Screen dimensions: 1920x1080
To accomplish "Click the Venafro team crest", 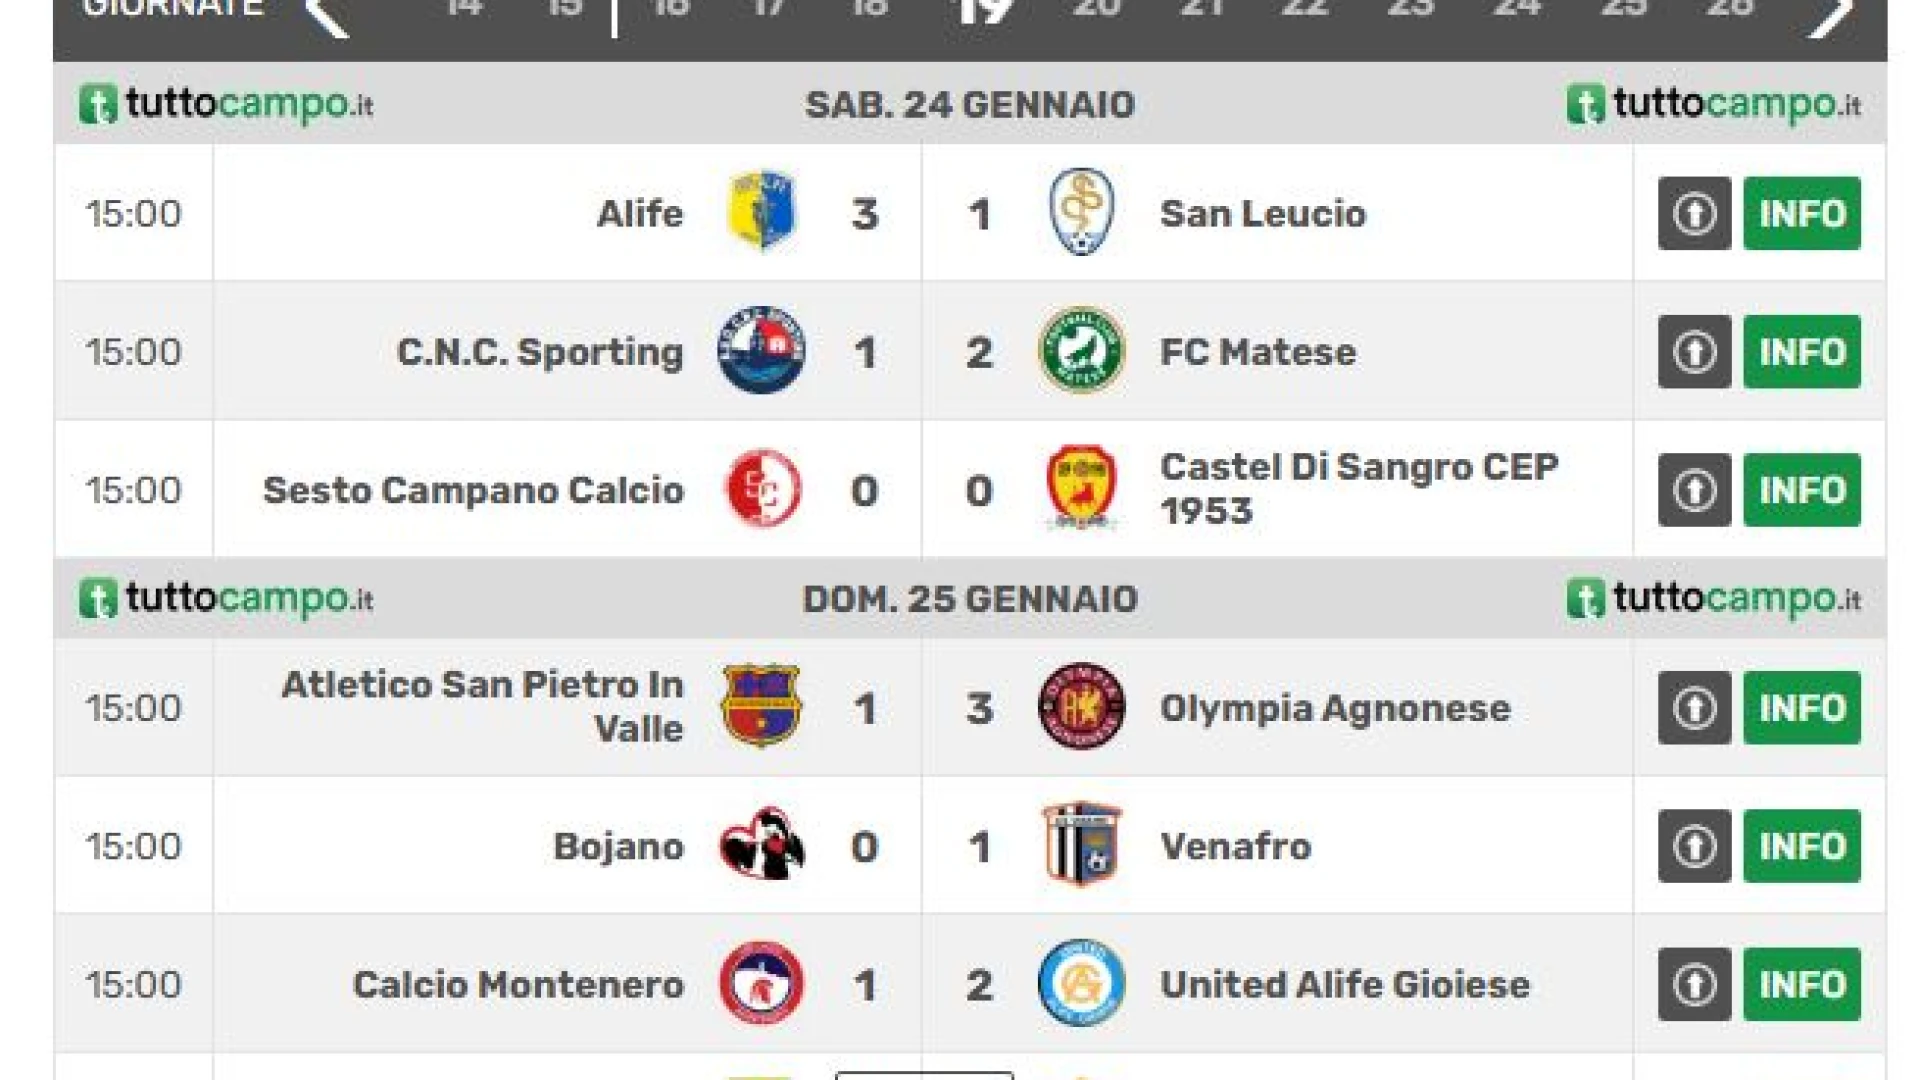I will click(x=1081, y=845).
